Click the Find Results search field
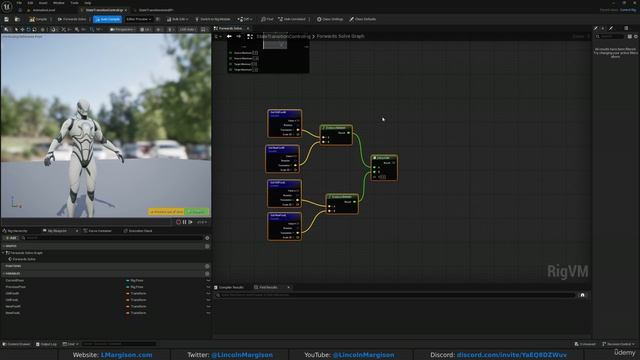 pyautogui.click(x=396, y=295)
